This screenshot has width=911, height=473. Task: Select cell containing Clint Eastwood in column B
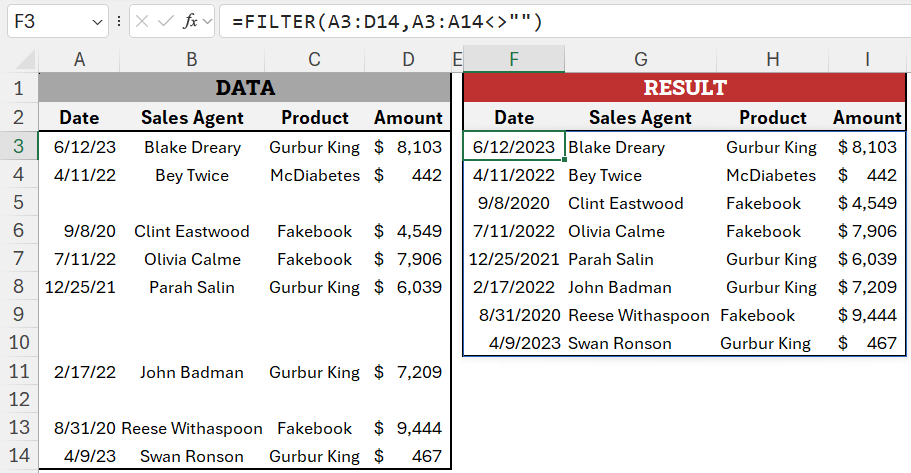[x=192, y=231]
